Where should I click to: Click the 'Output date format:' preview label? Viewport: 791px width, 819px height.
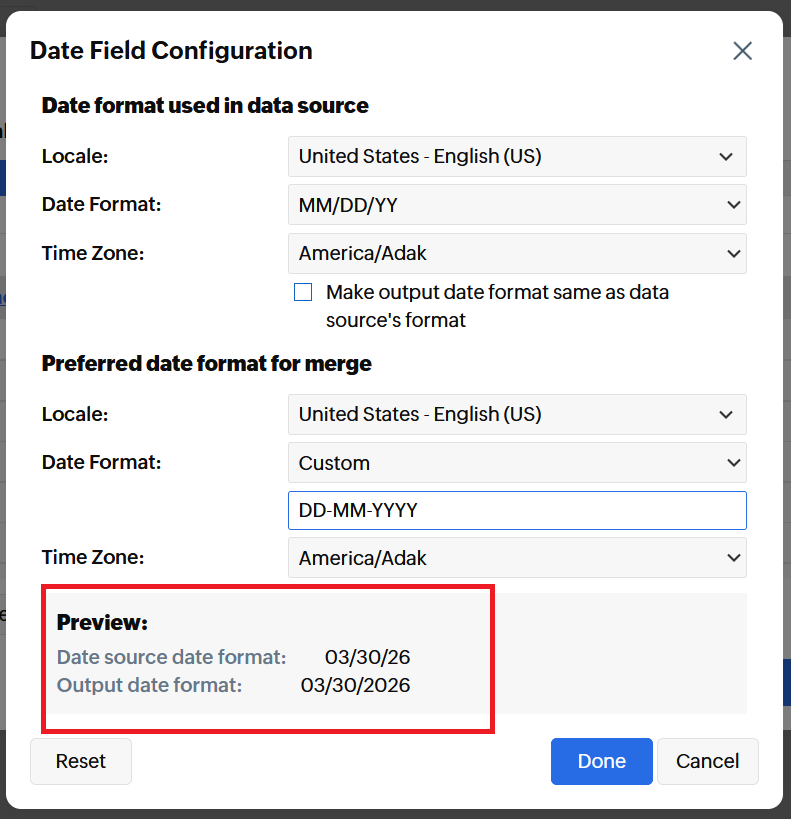coord(149,686)
